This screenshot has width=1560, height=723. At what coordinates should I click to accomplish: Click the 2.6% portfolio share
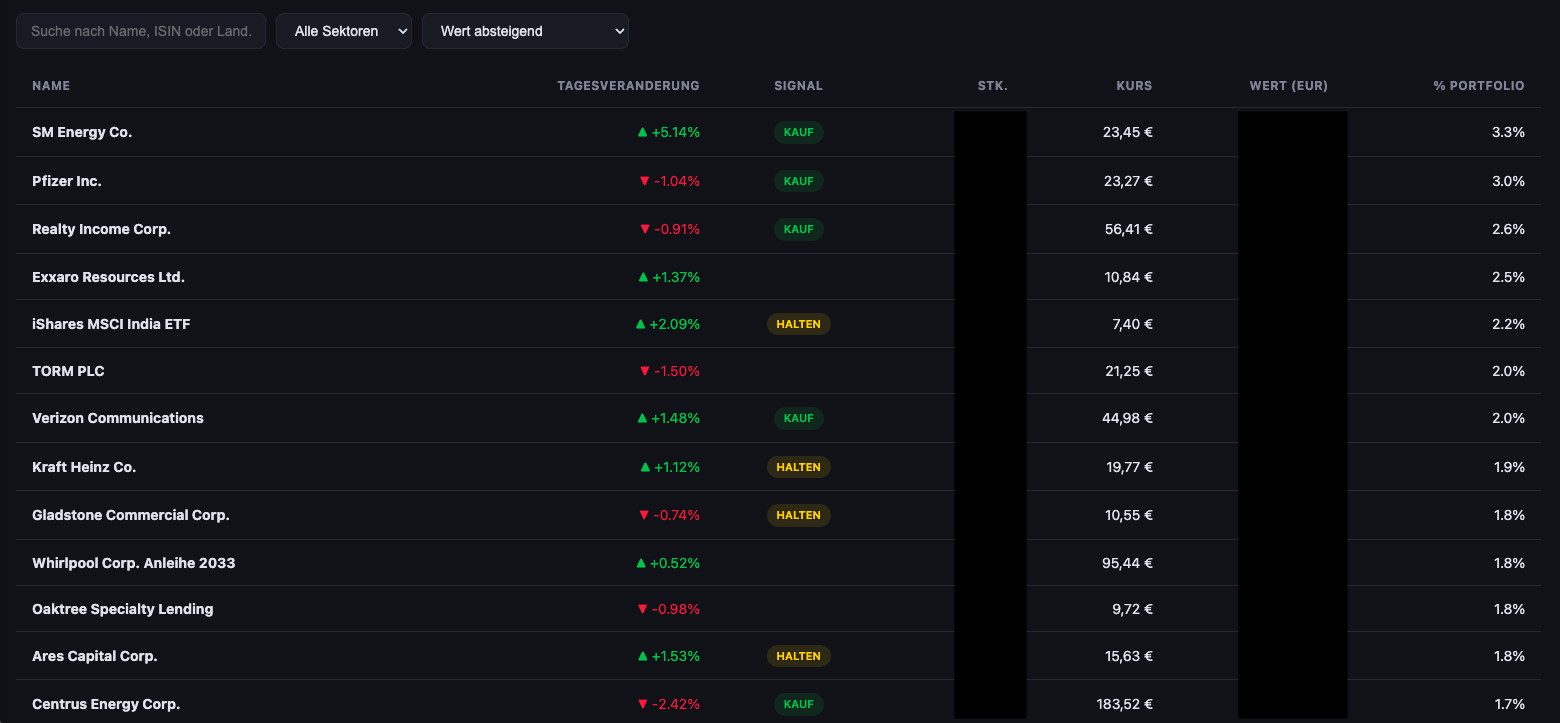click(1508, 229)
